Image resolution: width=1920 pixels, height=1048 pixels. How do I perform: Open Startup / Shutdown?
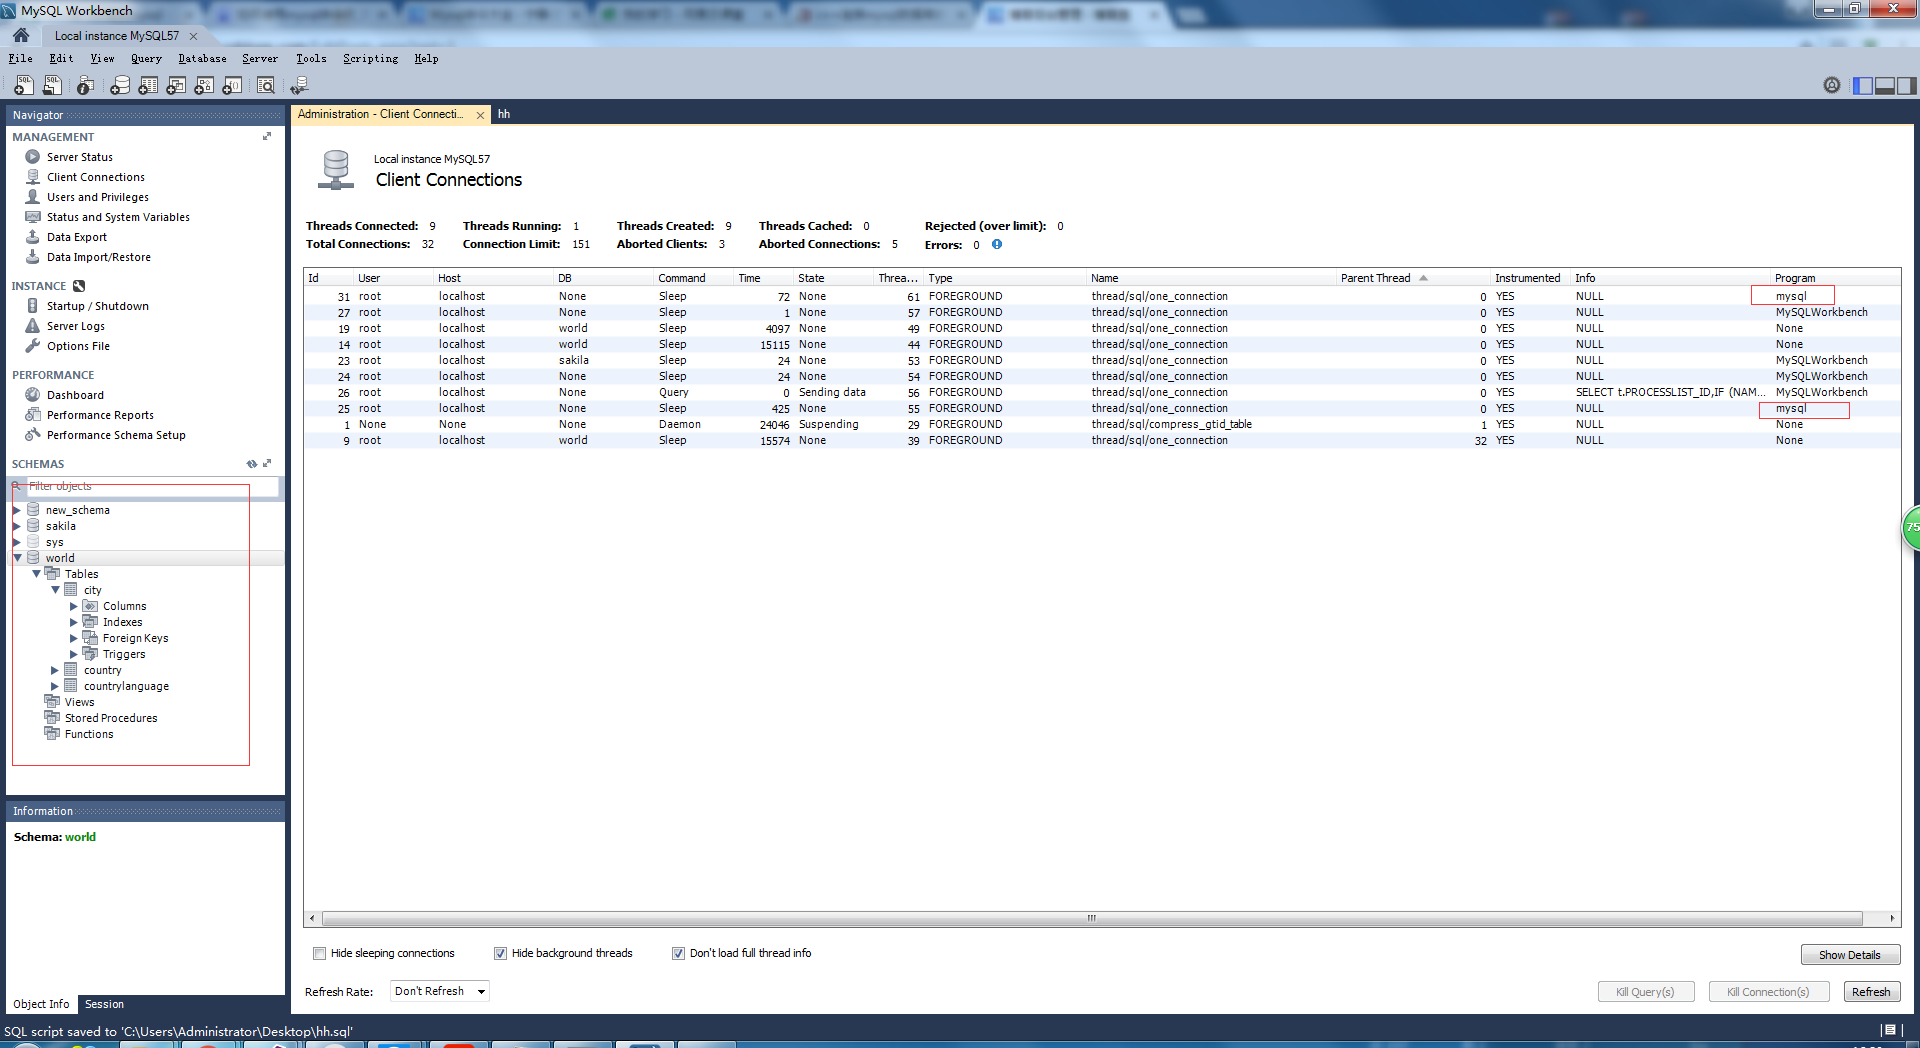[x=97, y=306]
